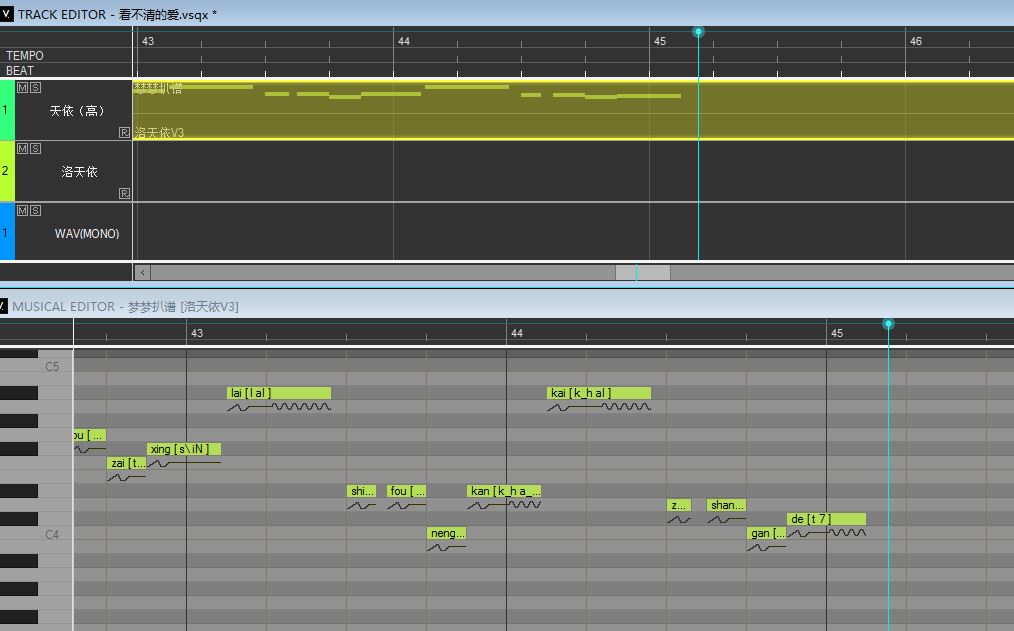The image size is (1014, 631).
Task: Solo the 洛天依 track
Action: click(x=35, y=149)
